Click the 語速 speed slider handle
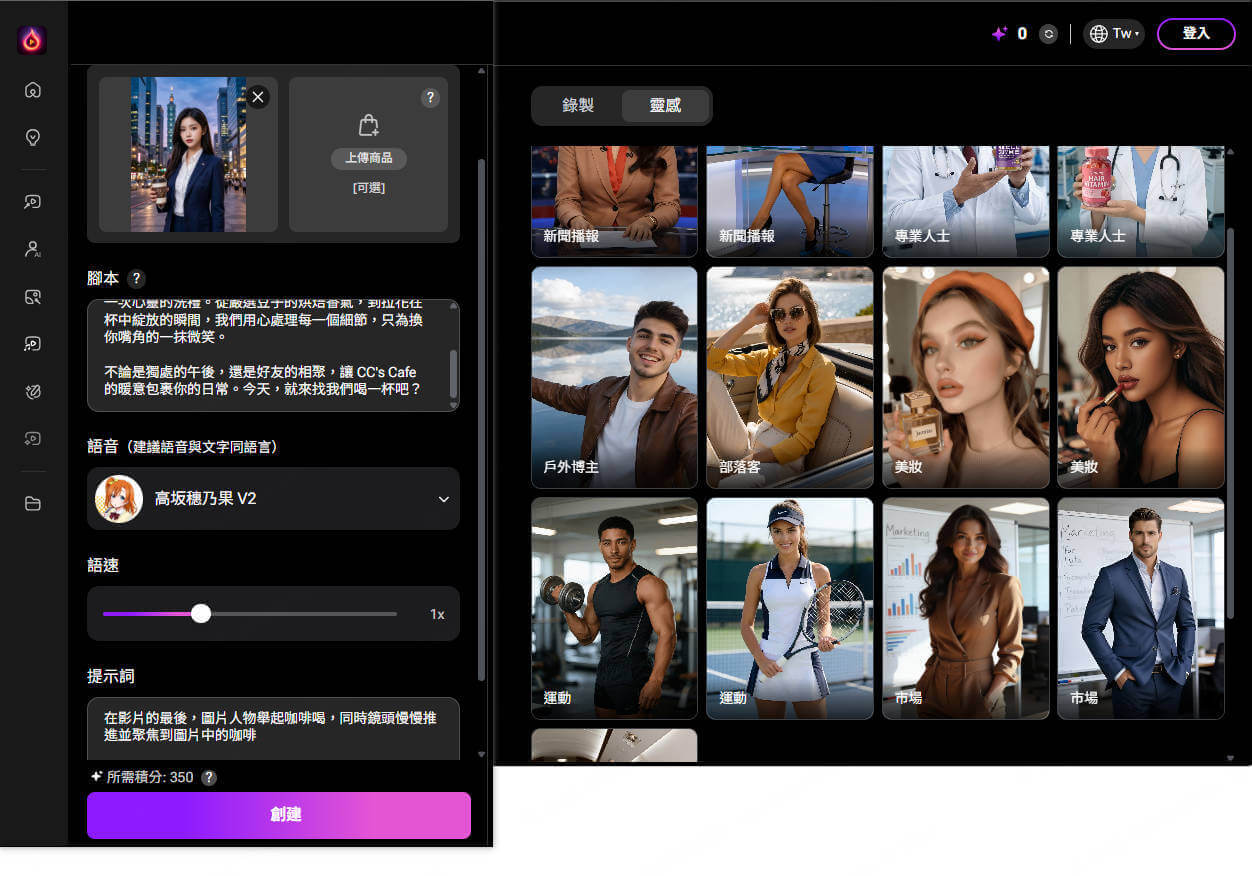This screenshot has height=876, width=1252. coord(201,613)
